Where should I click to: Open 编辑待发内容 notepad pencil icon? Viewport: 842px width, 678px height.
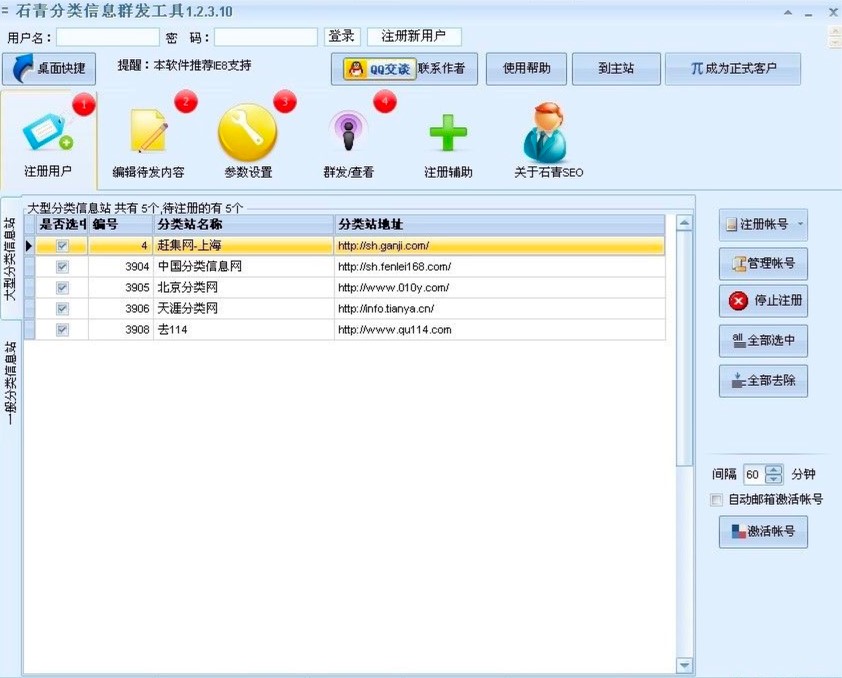148,132
